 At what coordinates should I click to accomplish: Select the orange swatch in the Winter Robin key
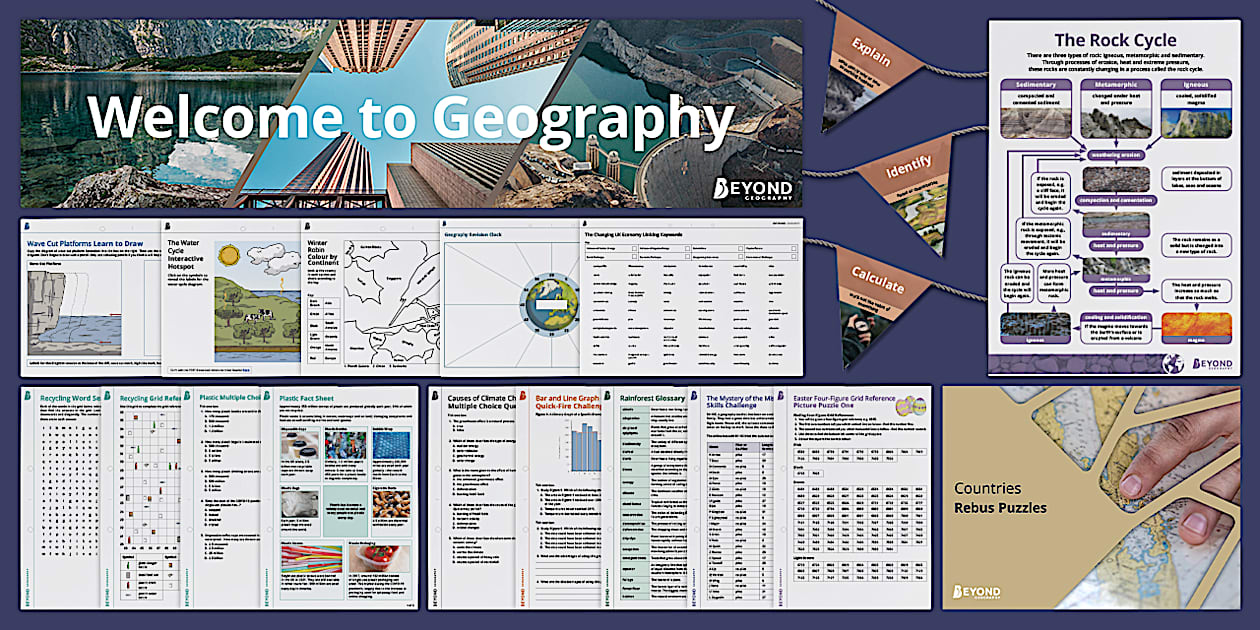[x=314, y=346]
